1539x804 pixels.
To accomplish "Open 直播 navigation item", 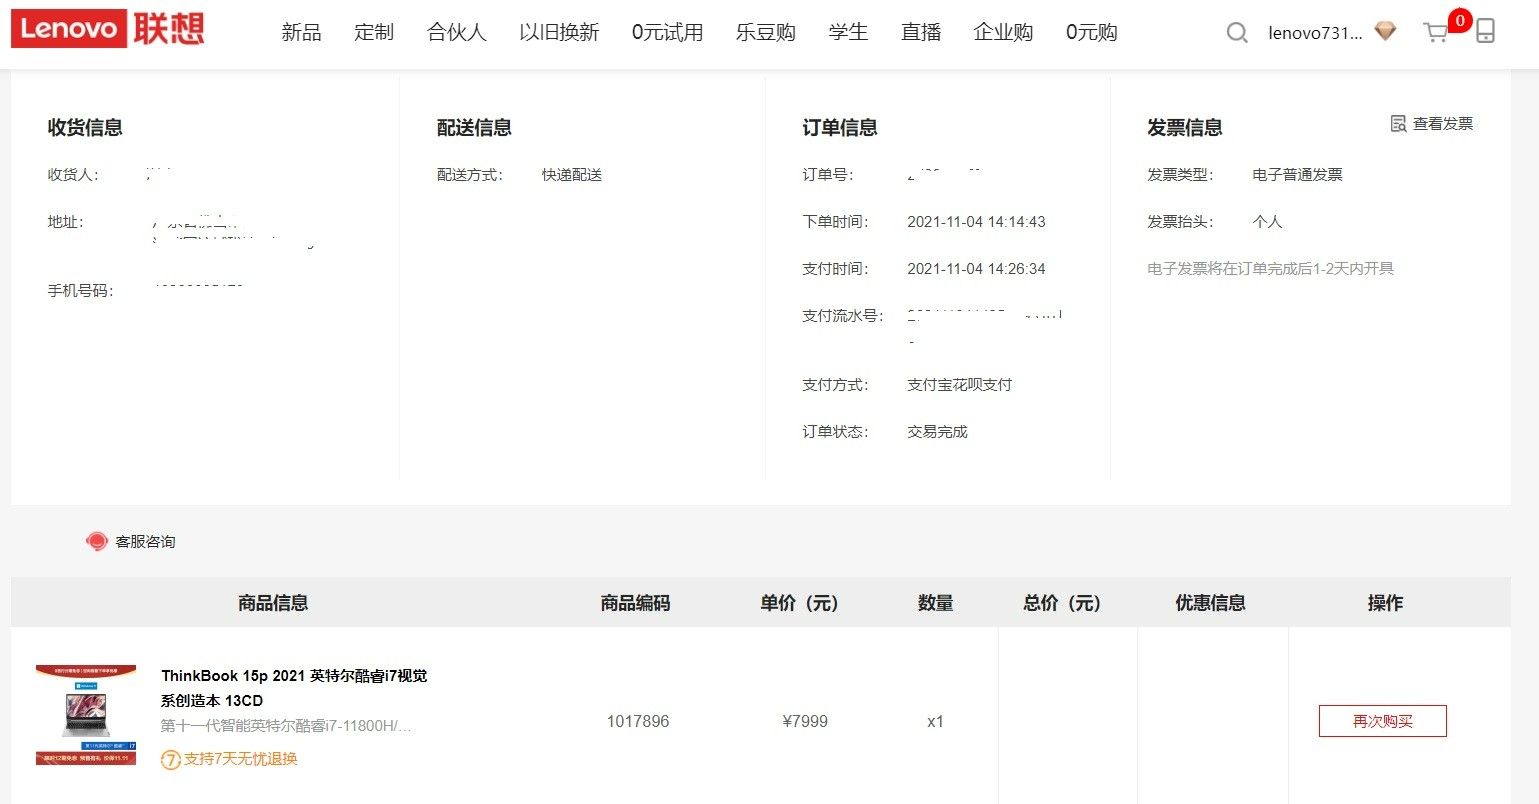I will coord(921,32).
